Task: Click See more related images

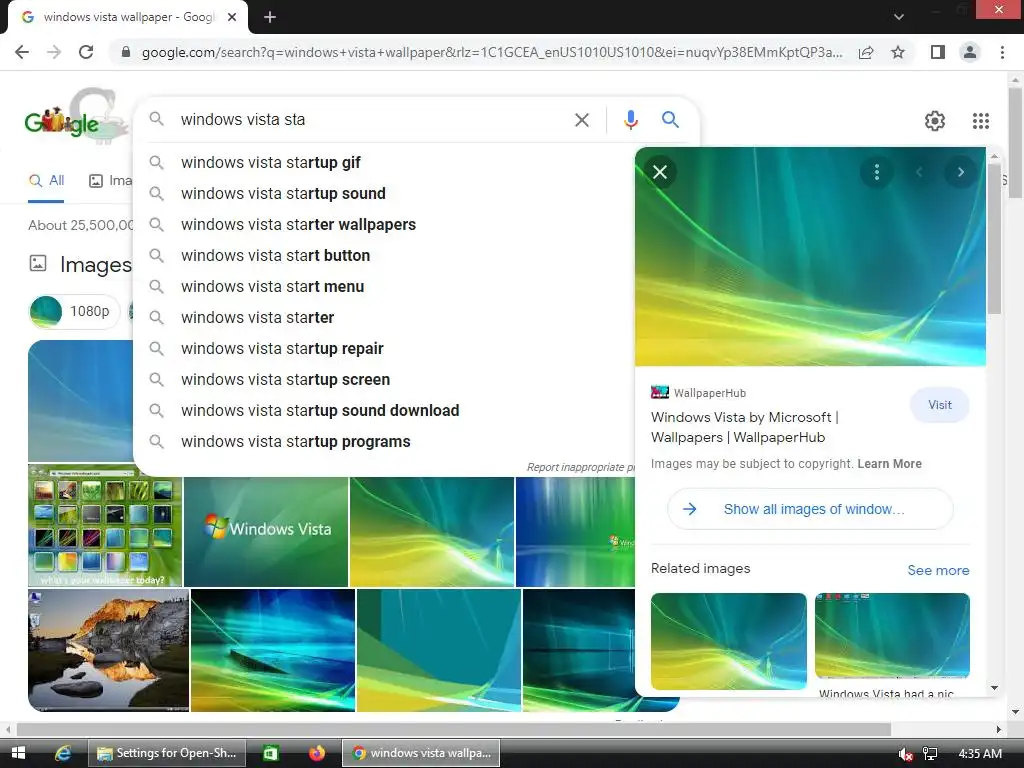Action: tap(938, 570)
